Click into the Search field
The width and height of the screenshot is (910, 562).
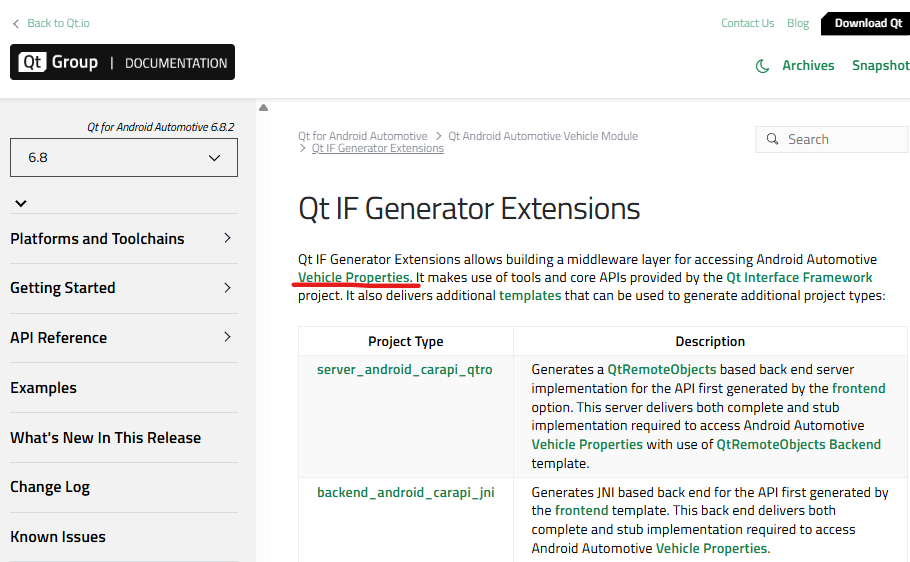[833, 139]
